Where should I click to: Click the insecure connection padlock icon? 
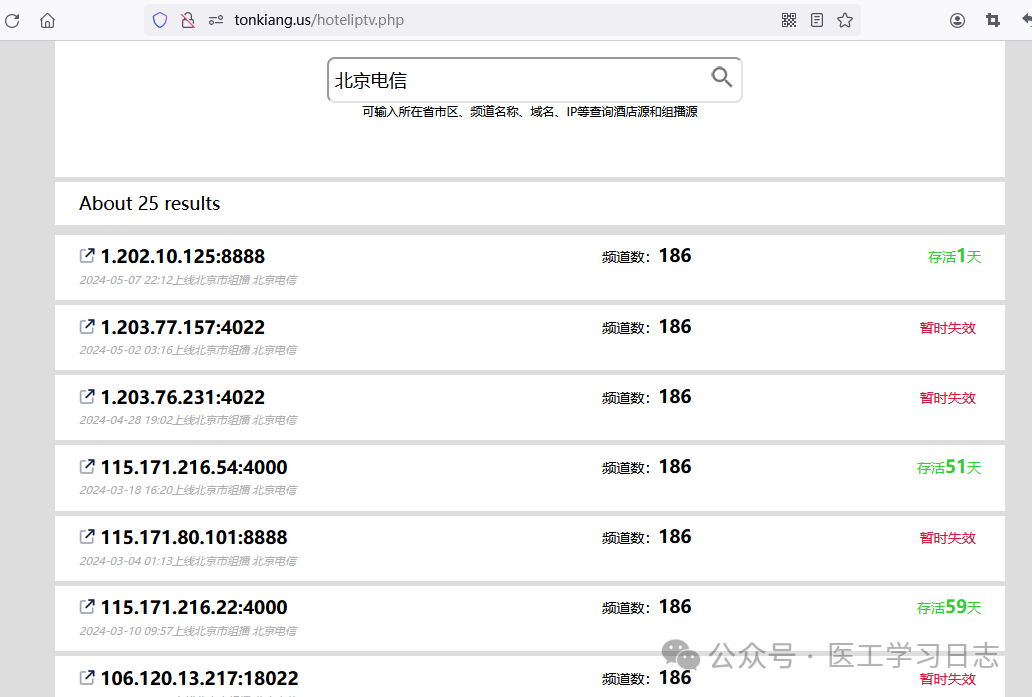(188, 20)
